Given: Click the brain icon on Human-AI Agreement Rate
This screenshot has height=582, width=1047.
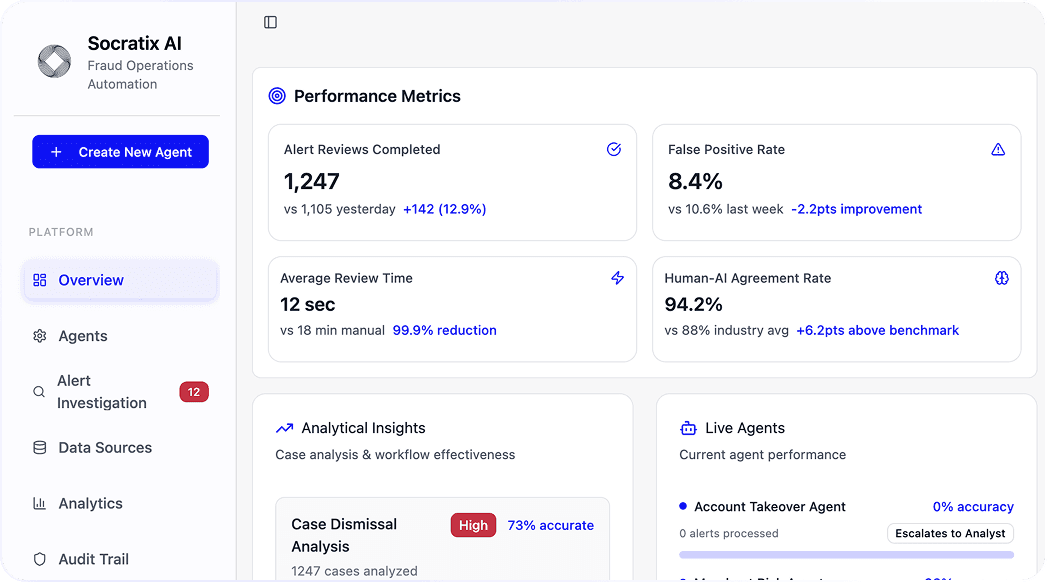Looking at the screenshot, I should pos(1002,278).
